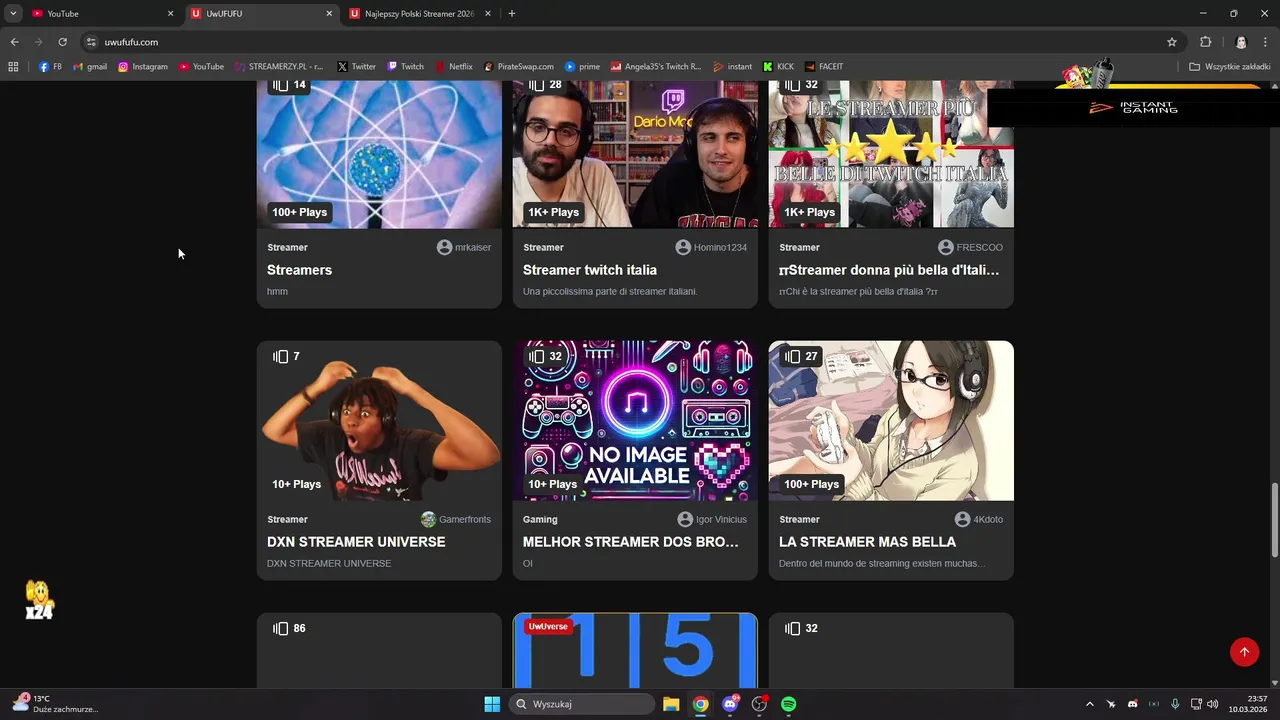This screenshot has height=720, width=1280.
Task: Click the Wyszukaj taskbar search box
Action: (582, 704)
